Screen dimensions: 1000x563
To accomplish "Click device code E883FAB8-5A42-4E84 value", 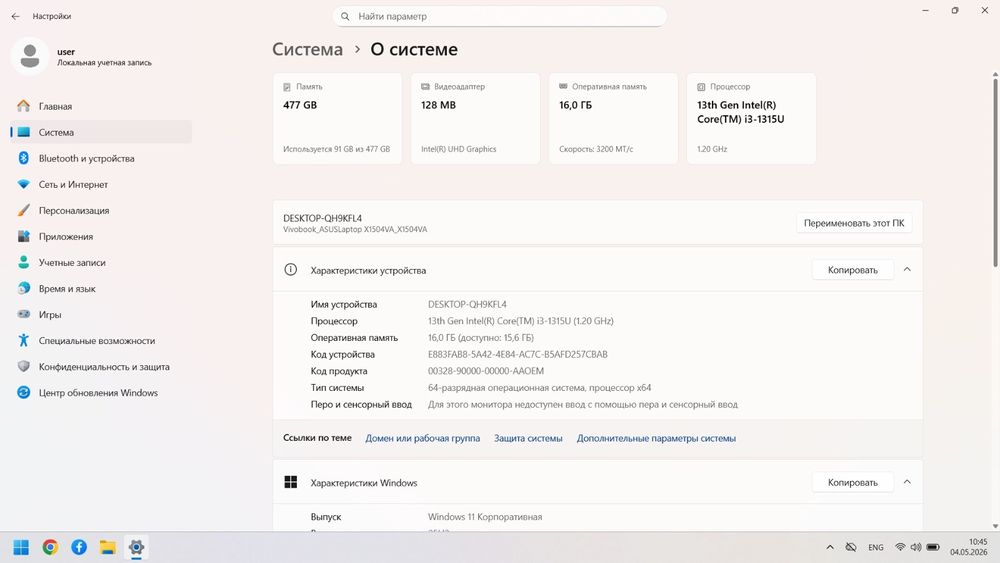I will click(x=517, y=354).
